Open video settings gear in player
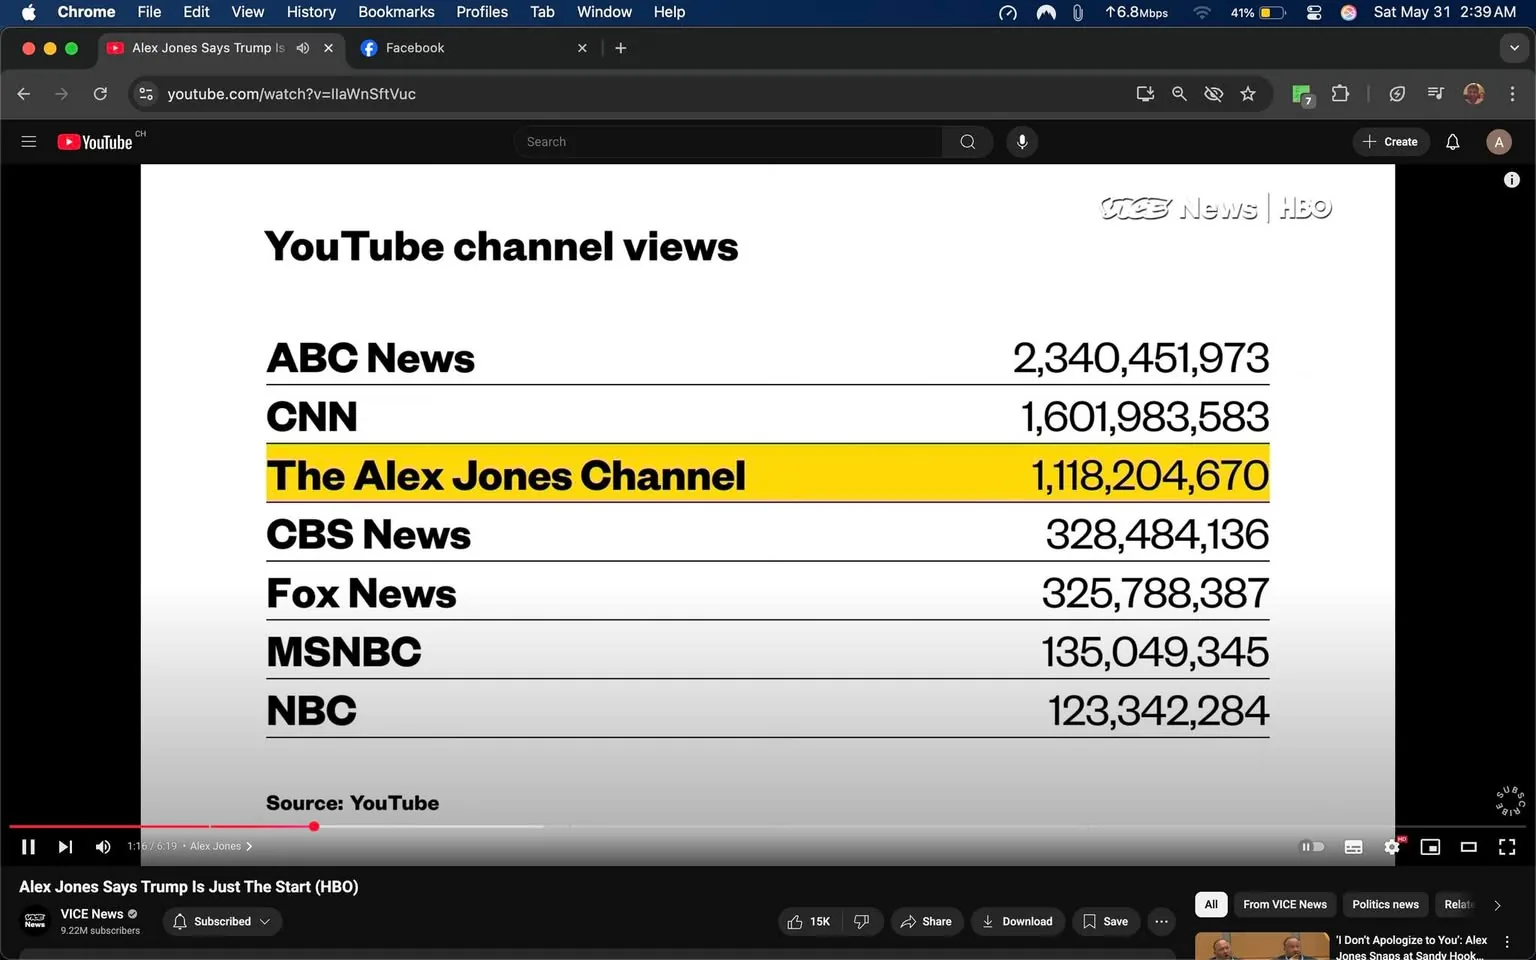1536x960 pixels. pyautogui.click(x=1391, y=846)
